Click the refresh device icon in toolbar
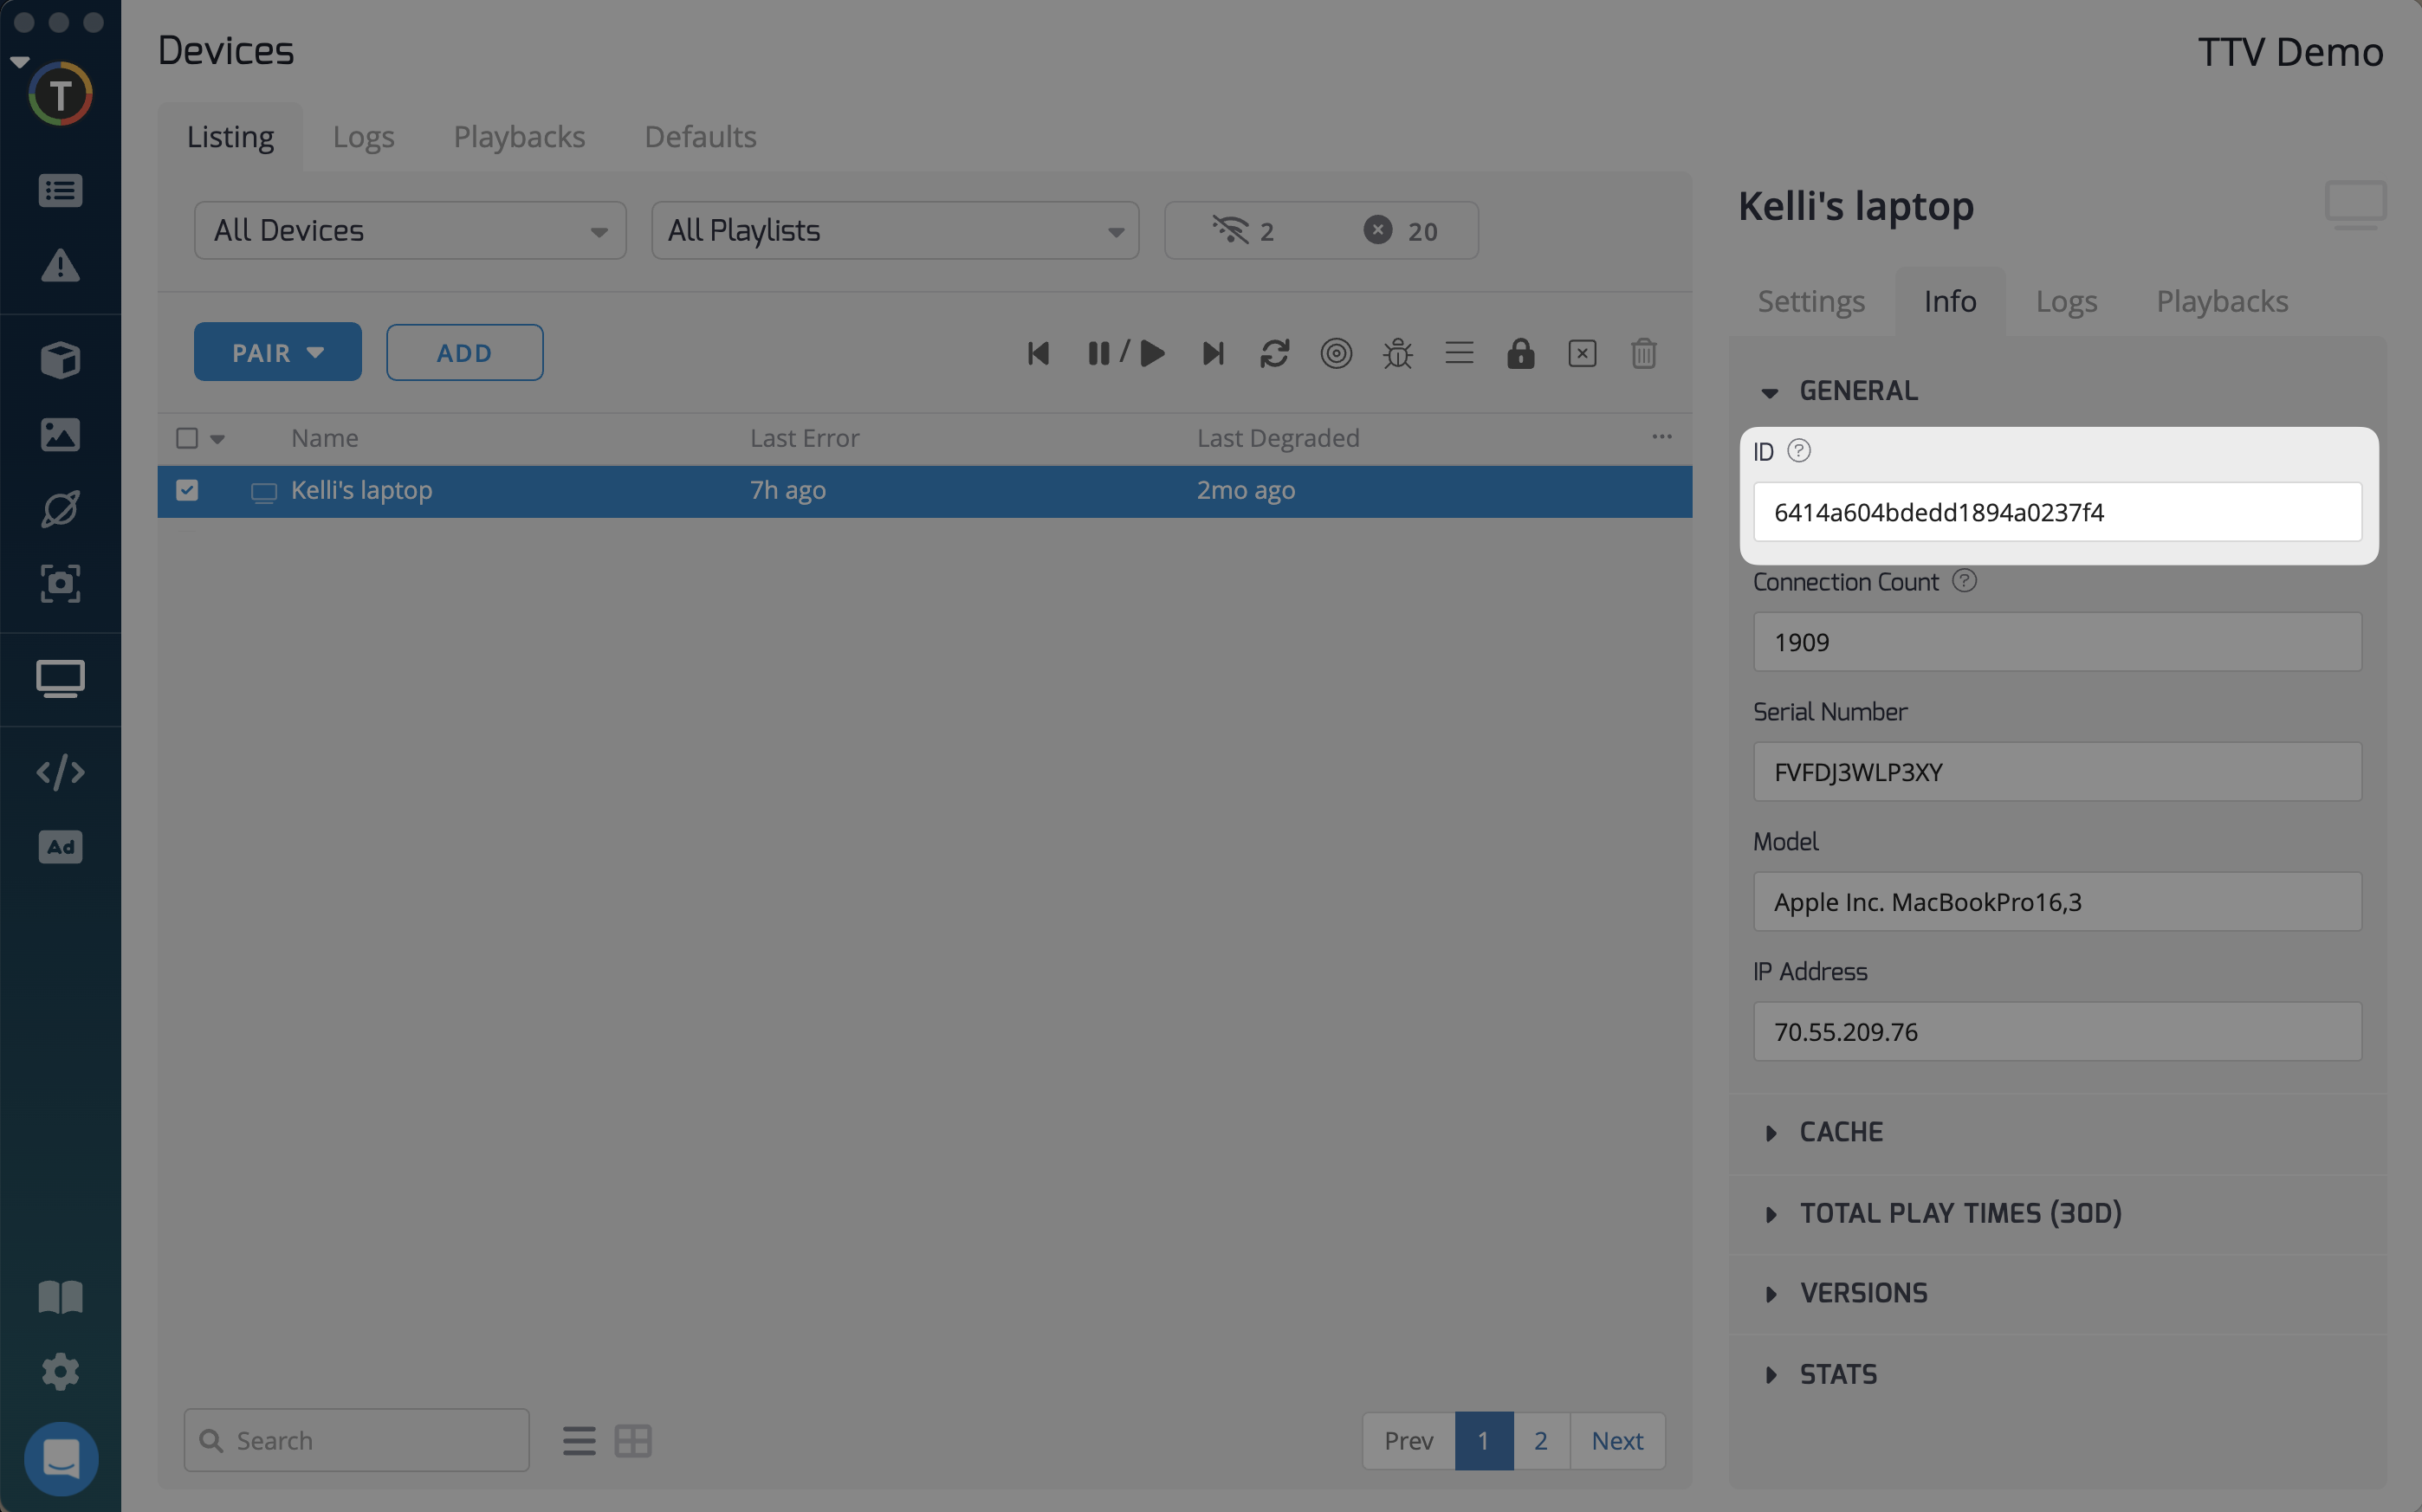 1274,353
